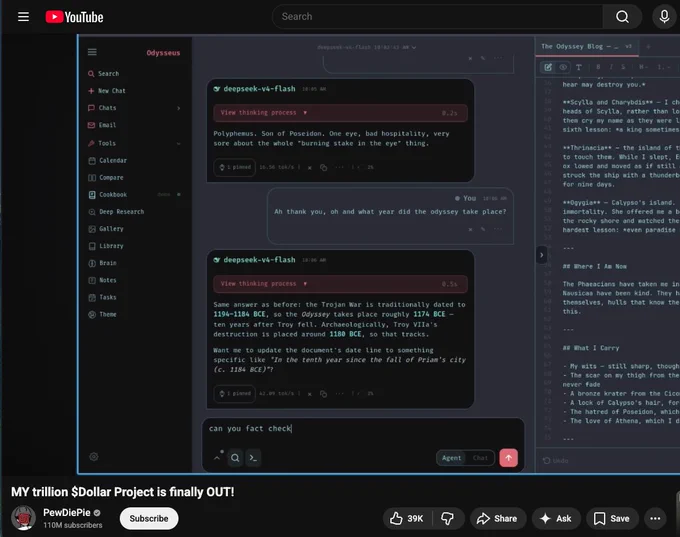Image resolution: width=680 pixels, height=537 pixels.
Task: Open the PewDiePie channel avatar
Action: coord(23,518)
